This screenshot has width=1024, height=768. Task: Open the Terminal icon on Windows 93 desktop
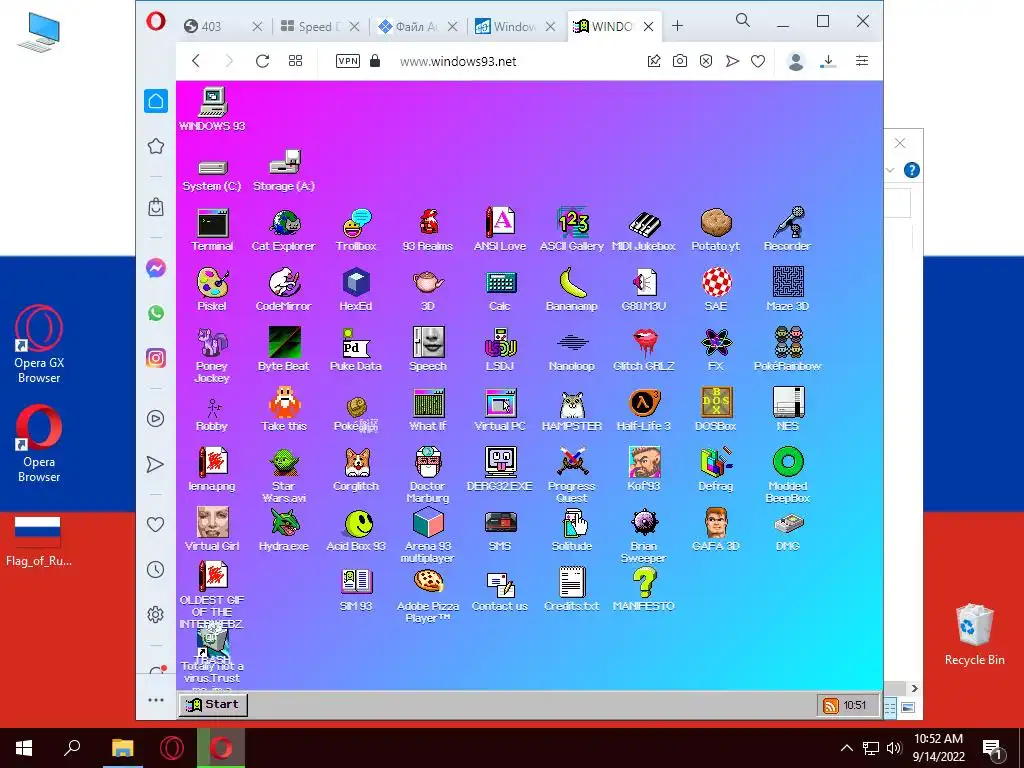(x=212, y=224)
